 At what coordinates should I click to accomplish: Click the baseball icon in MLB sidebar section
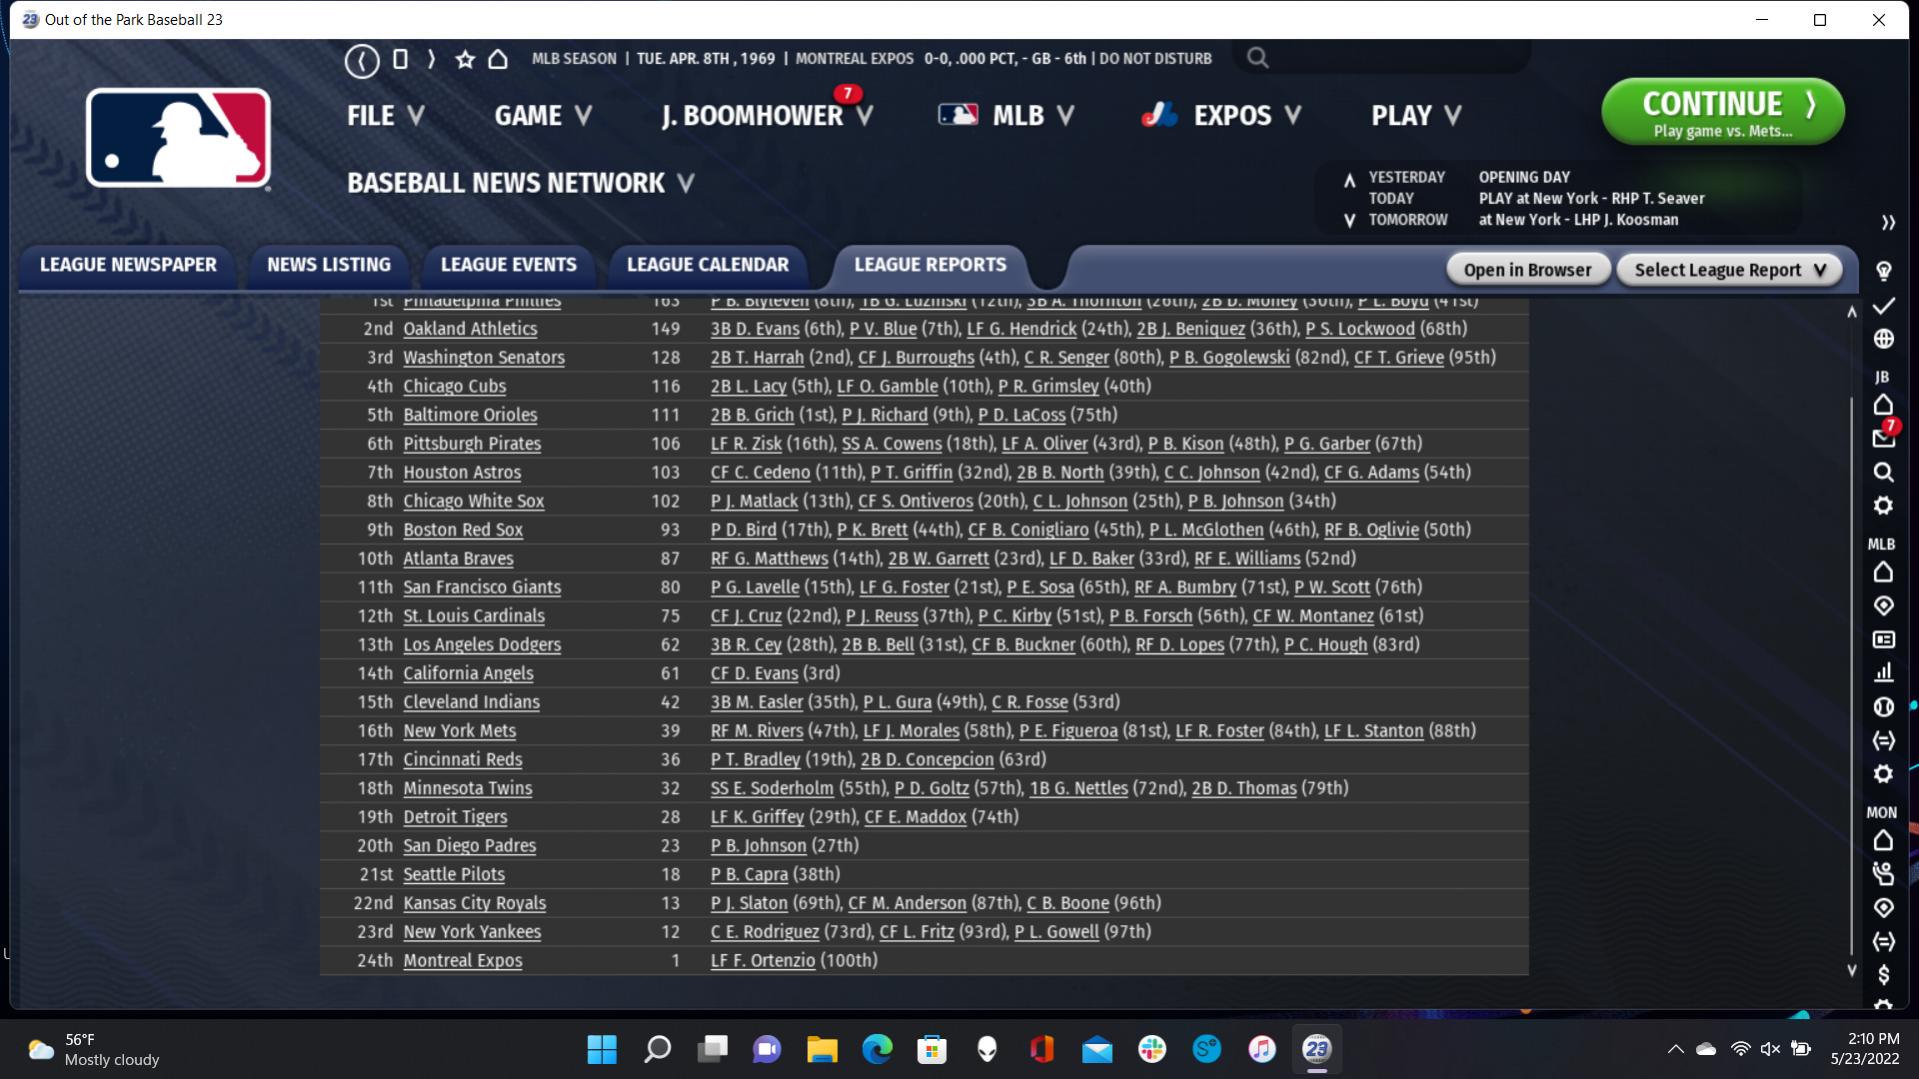pyautogui.click(x=1883, y=707)
